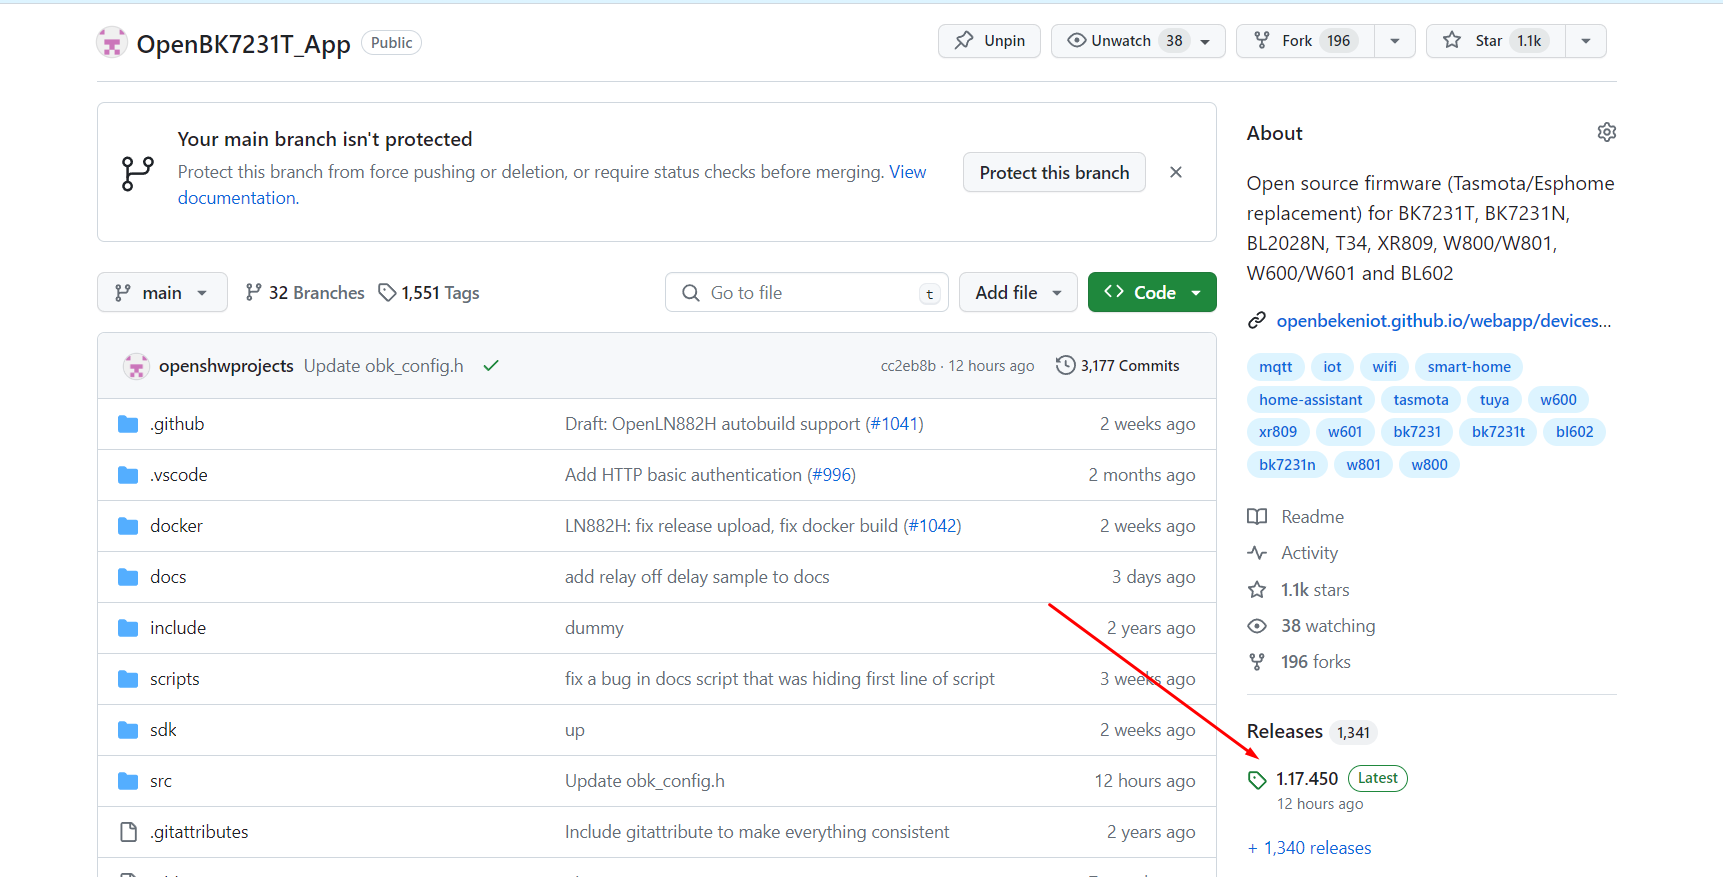Open the Unwatch notifications dropdown
Image resolution: width=1723 pixels, height=877 pixels.
coord(1138,41)
